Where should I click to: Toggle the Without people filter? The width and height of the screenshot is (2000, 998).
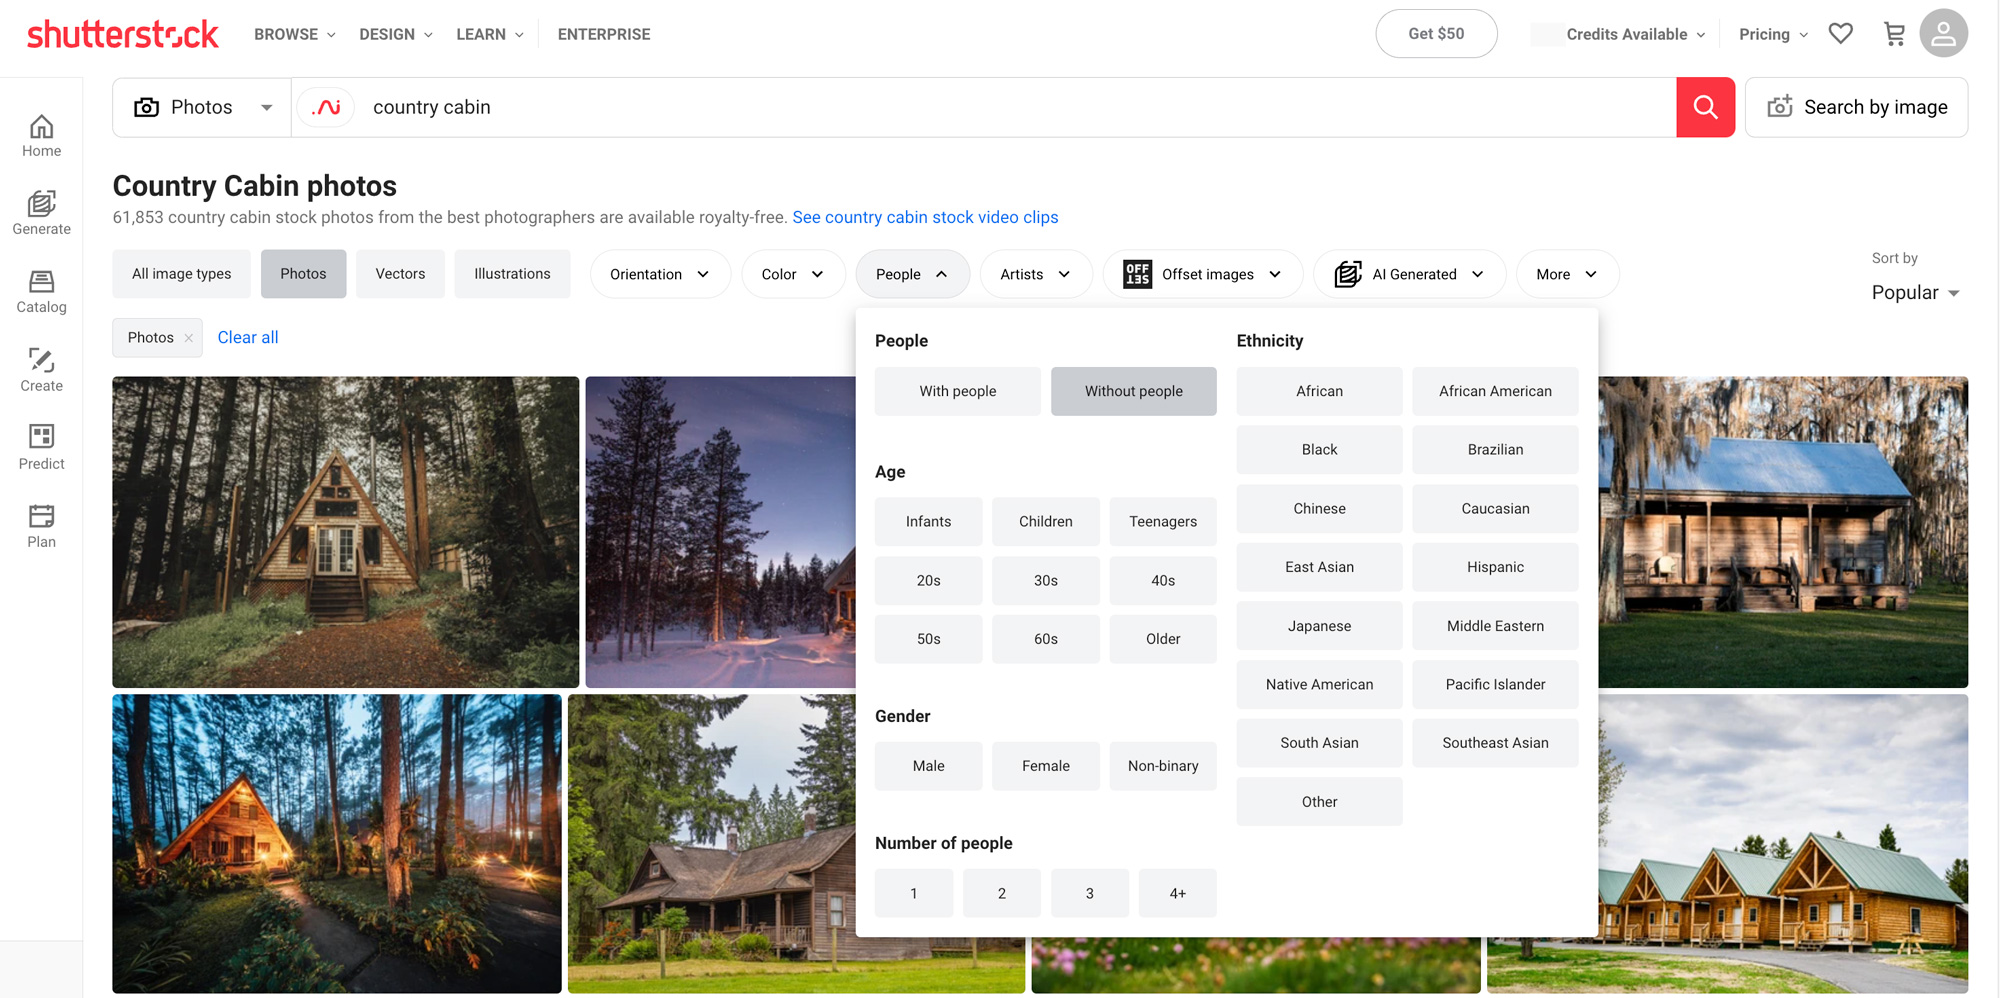(1133, 391)
